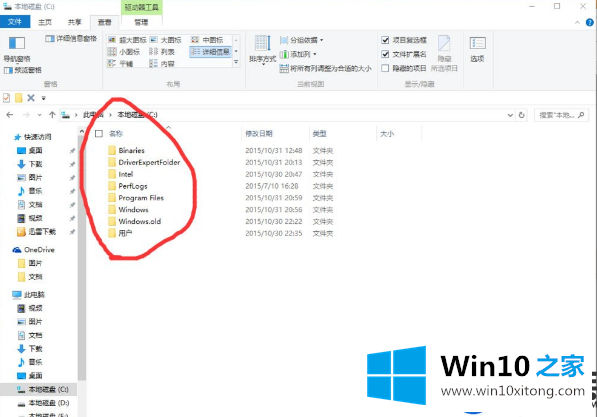Click the quick access delete X icon
This screenshot has width=597, height=417.
click(x=31, y=98)
